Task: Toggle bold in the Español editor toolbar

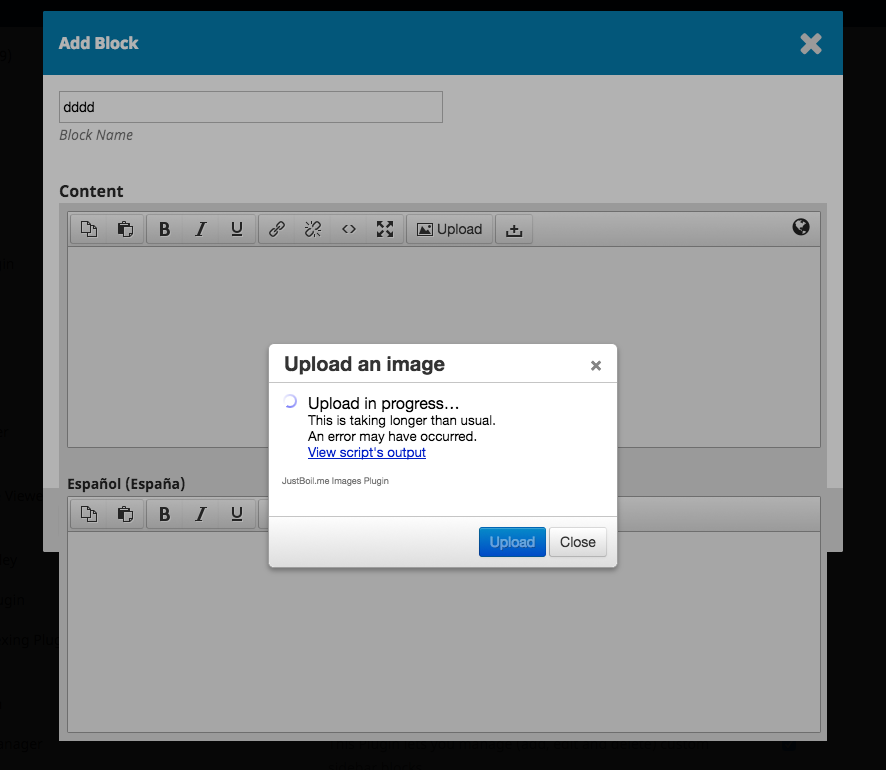Action: pos(164,514)
